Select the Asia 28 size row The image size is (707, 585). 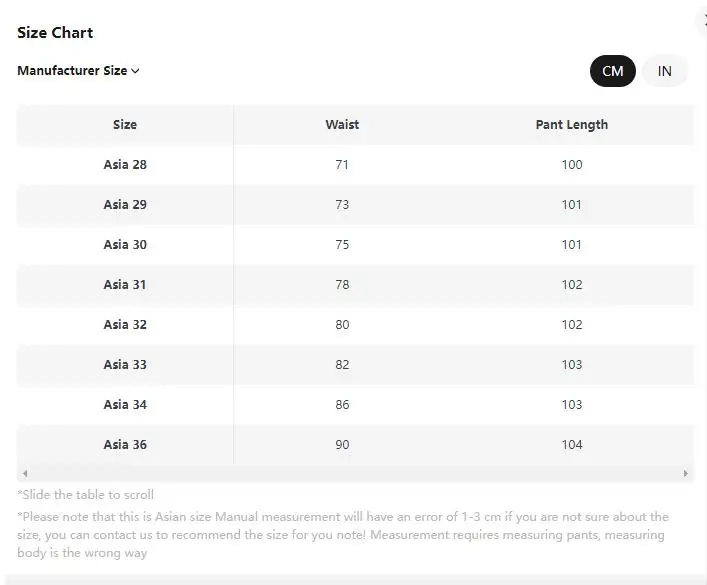coord(125,165)
